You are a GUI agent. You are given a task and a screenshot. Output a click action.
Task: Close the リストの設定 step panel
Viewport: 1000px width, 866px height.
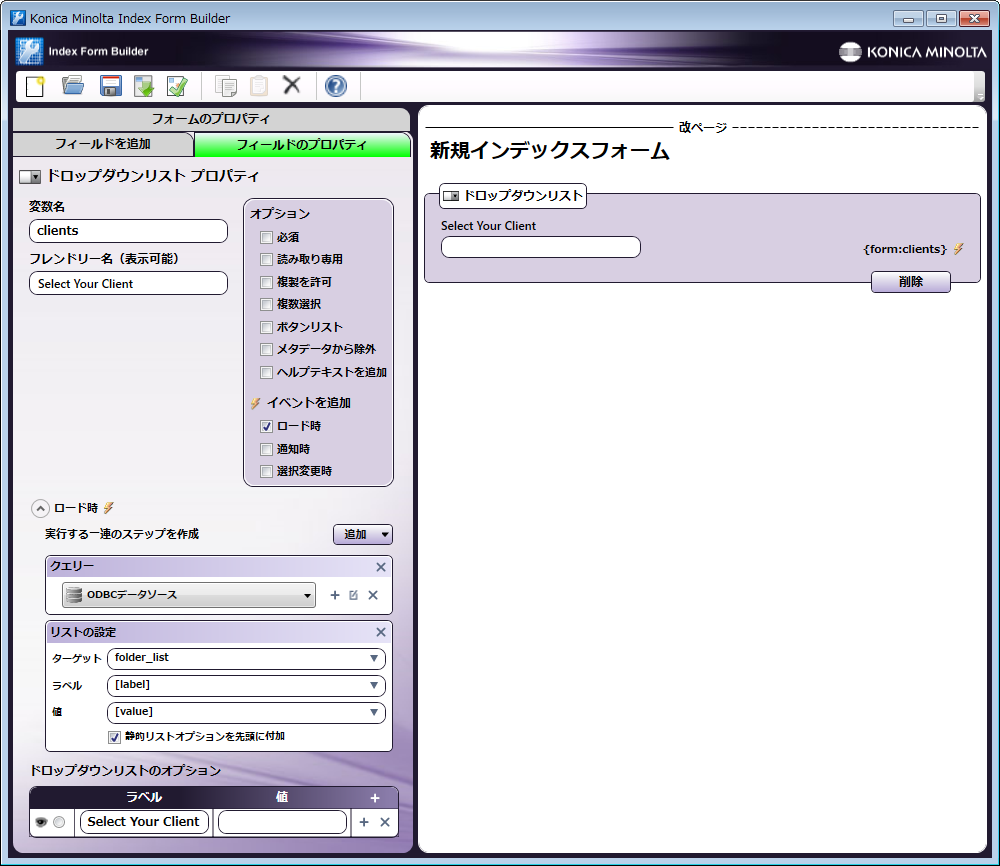coord(381,632)
